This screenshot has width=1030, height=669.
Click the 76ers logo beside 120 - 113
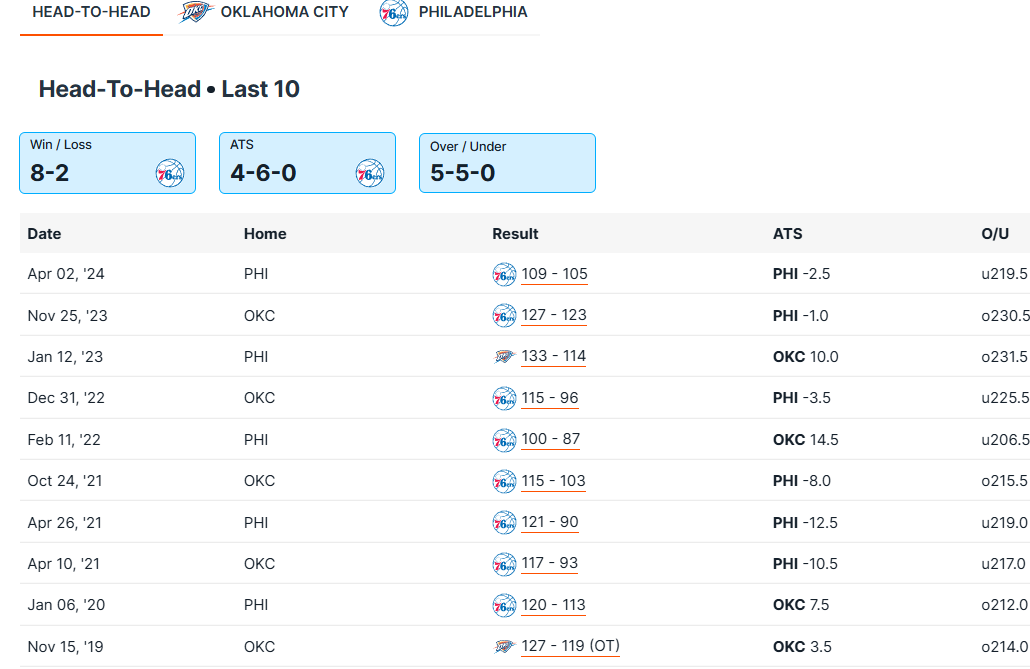click(504, 606)
